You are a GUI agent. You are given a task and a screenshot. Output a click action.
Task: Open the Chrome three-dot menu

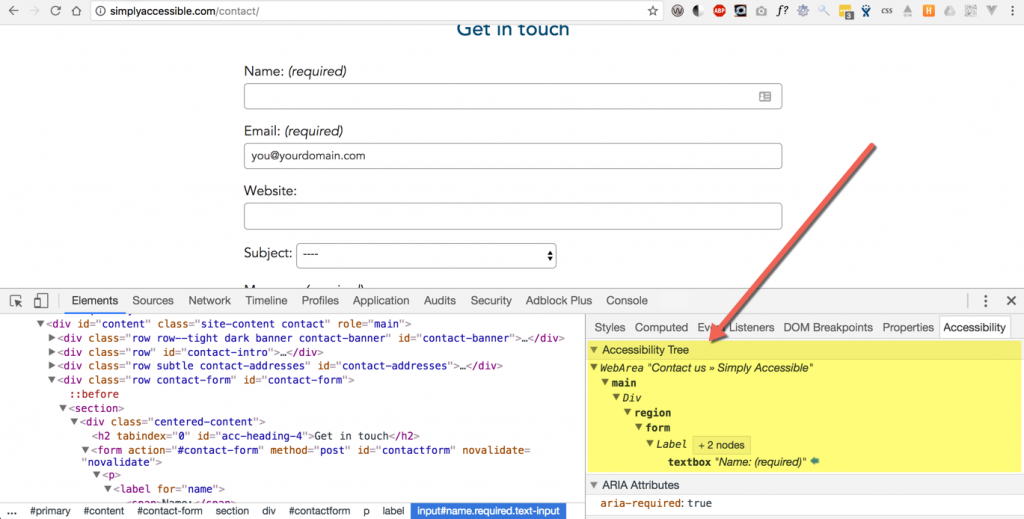click(1012, 11)
